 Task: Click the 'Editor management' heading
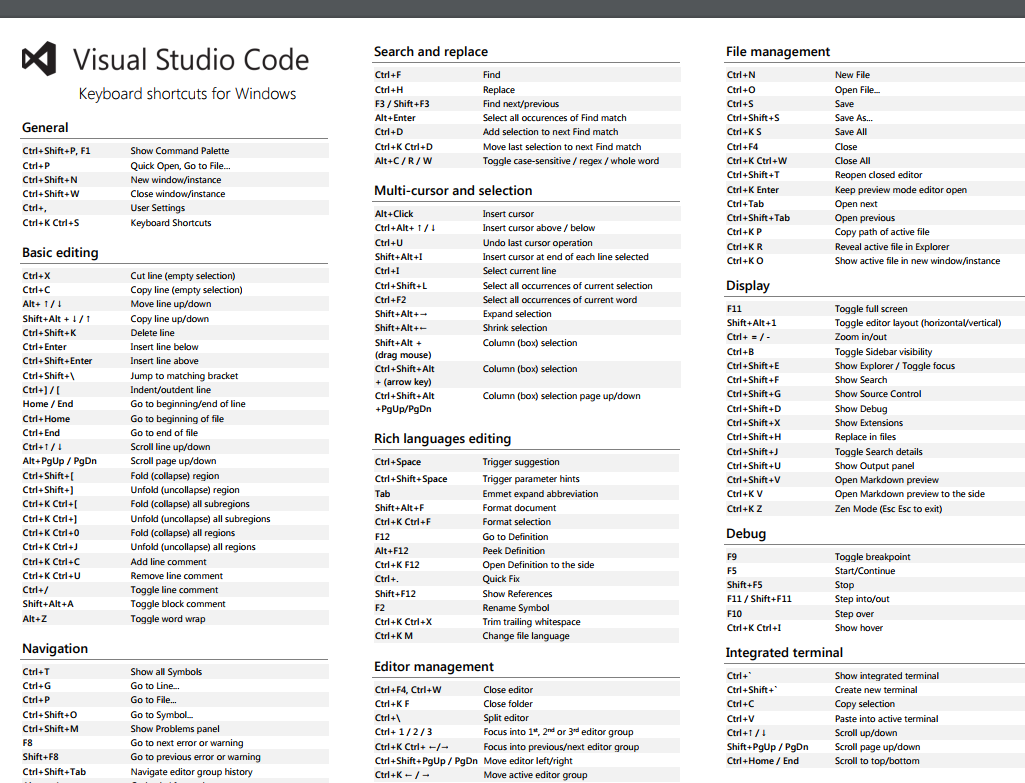point(434,667)
